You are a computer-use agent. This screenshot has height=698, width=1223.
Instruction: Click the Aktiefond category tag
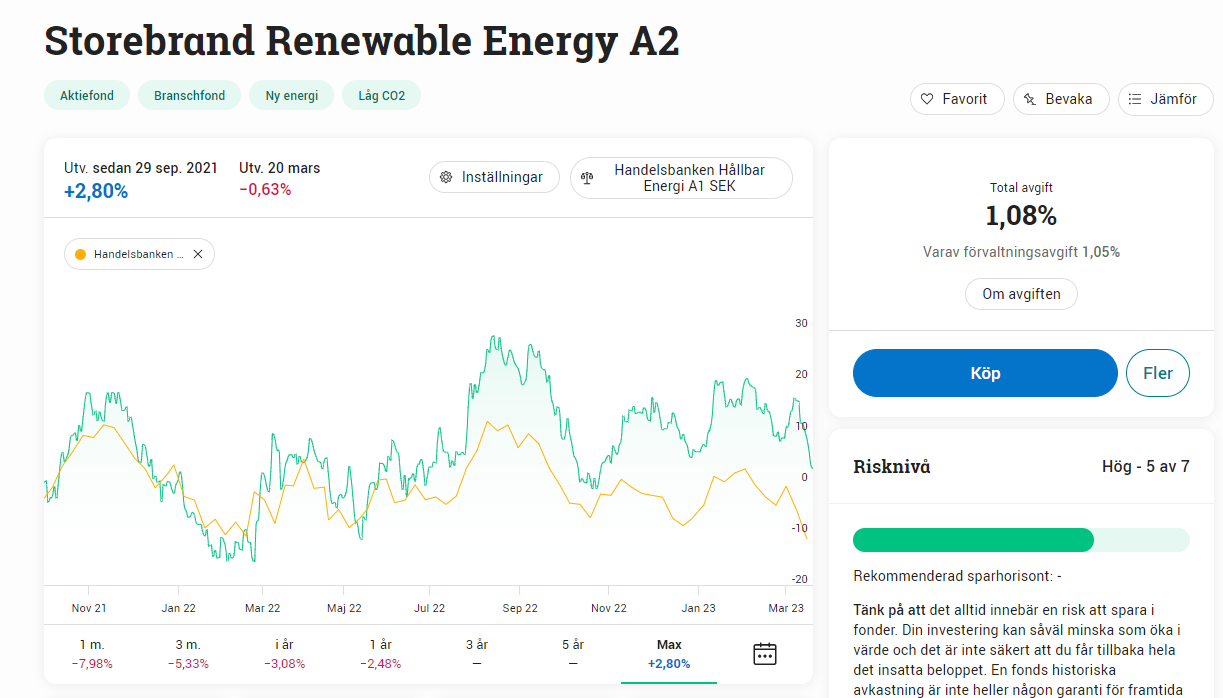click(87, 96)
